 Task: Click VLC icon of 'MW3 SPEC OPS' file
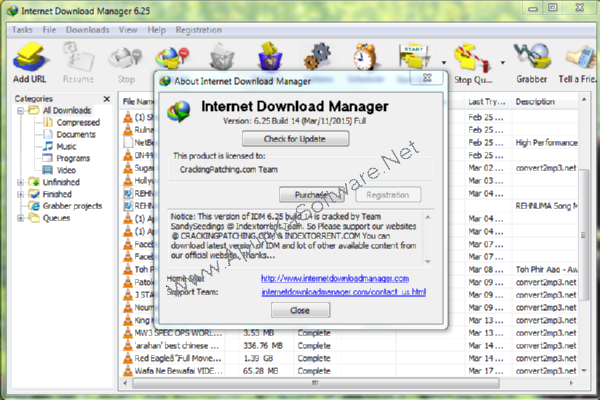tap(127, 333)
